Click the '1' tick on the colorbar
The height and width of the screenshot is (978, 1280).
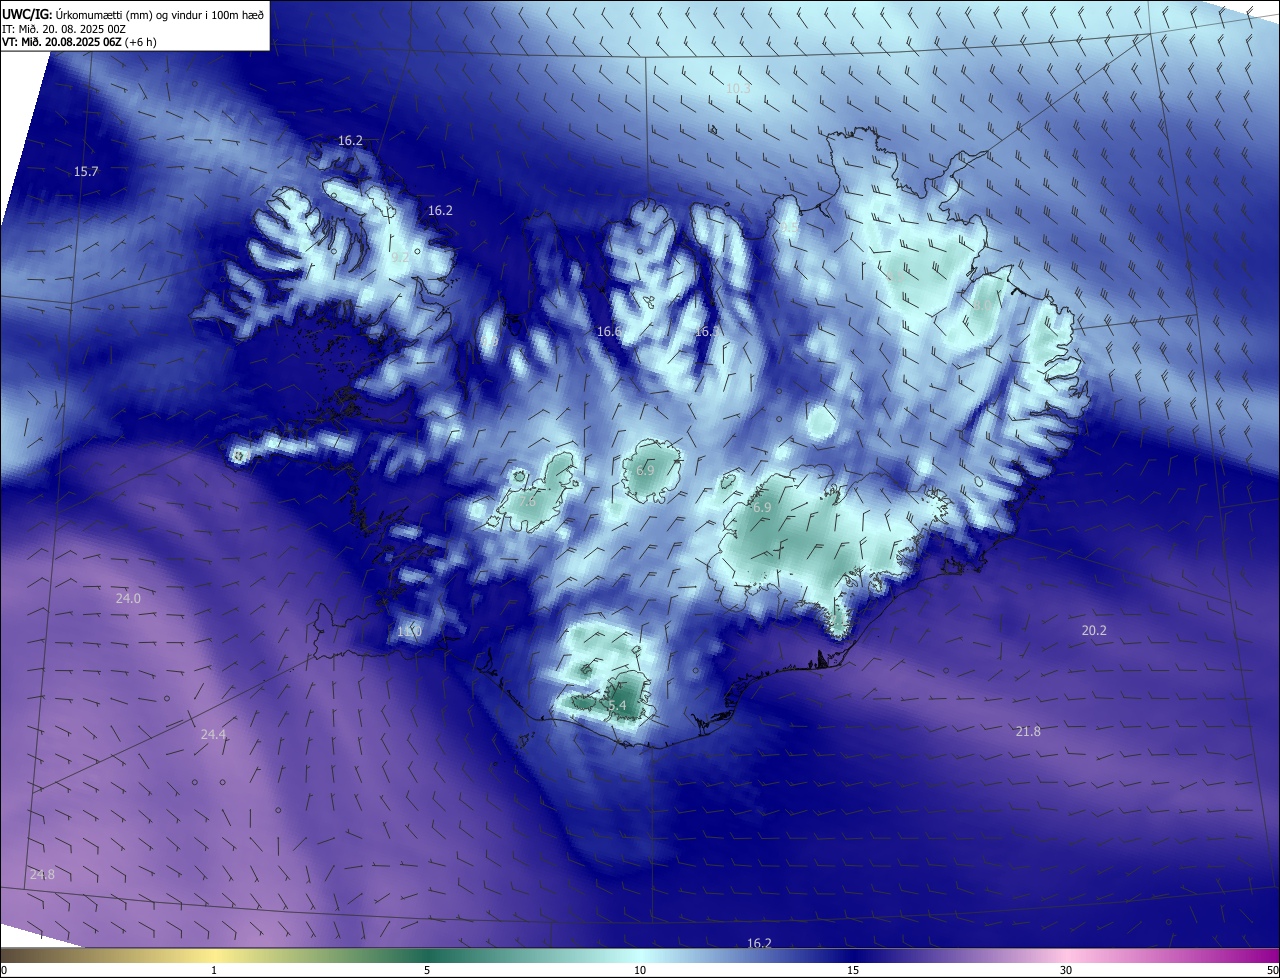(214, 970)
